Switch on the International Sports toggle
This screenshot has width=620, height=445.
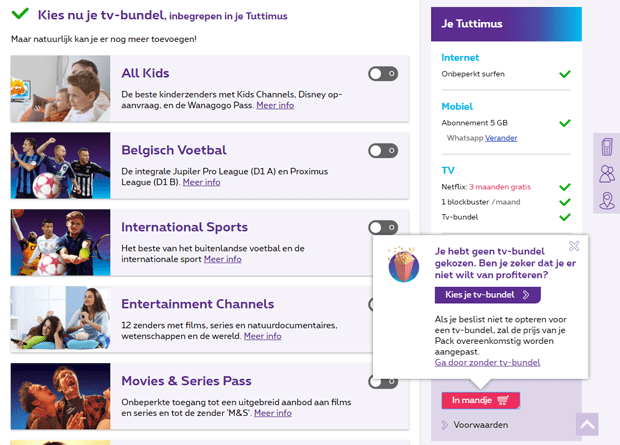click(x=382, y=227)
